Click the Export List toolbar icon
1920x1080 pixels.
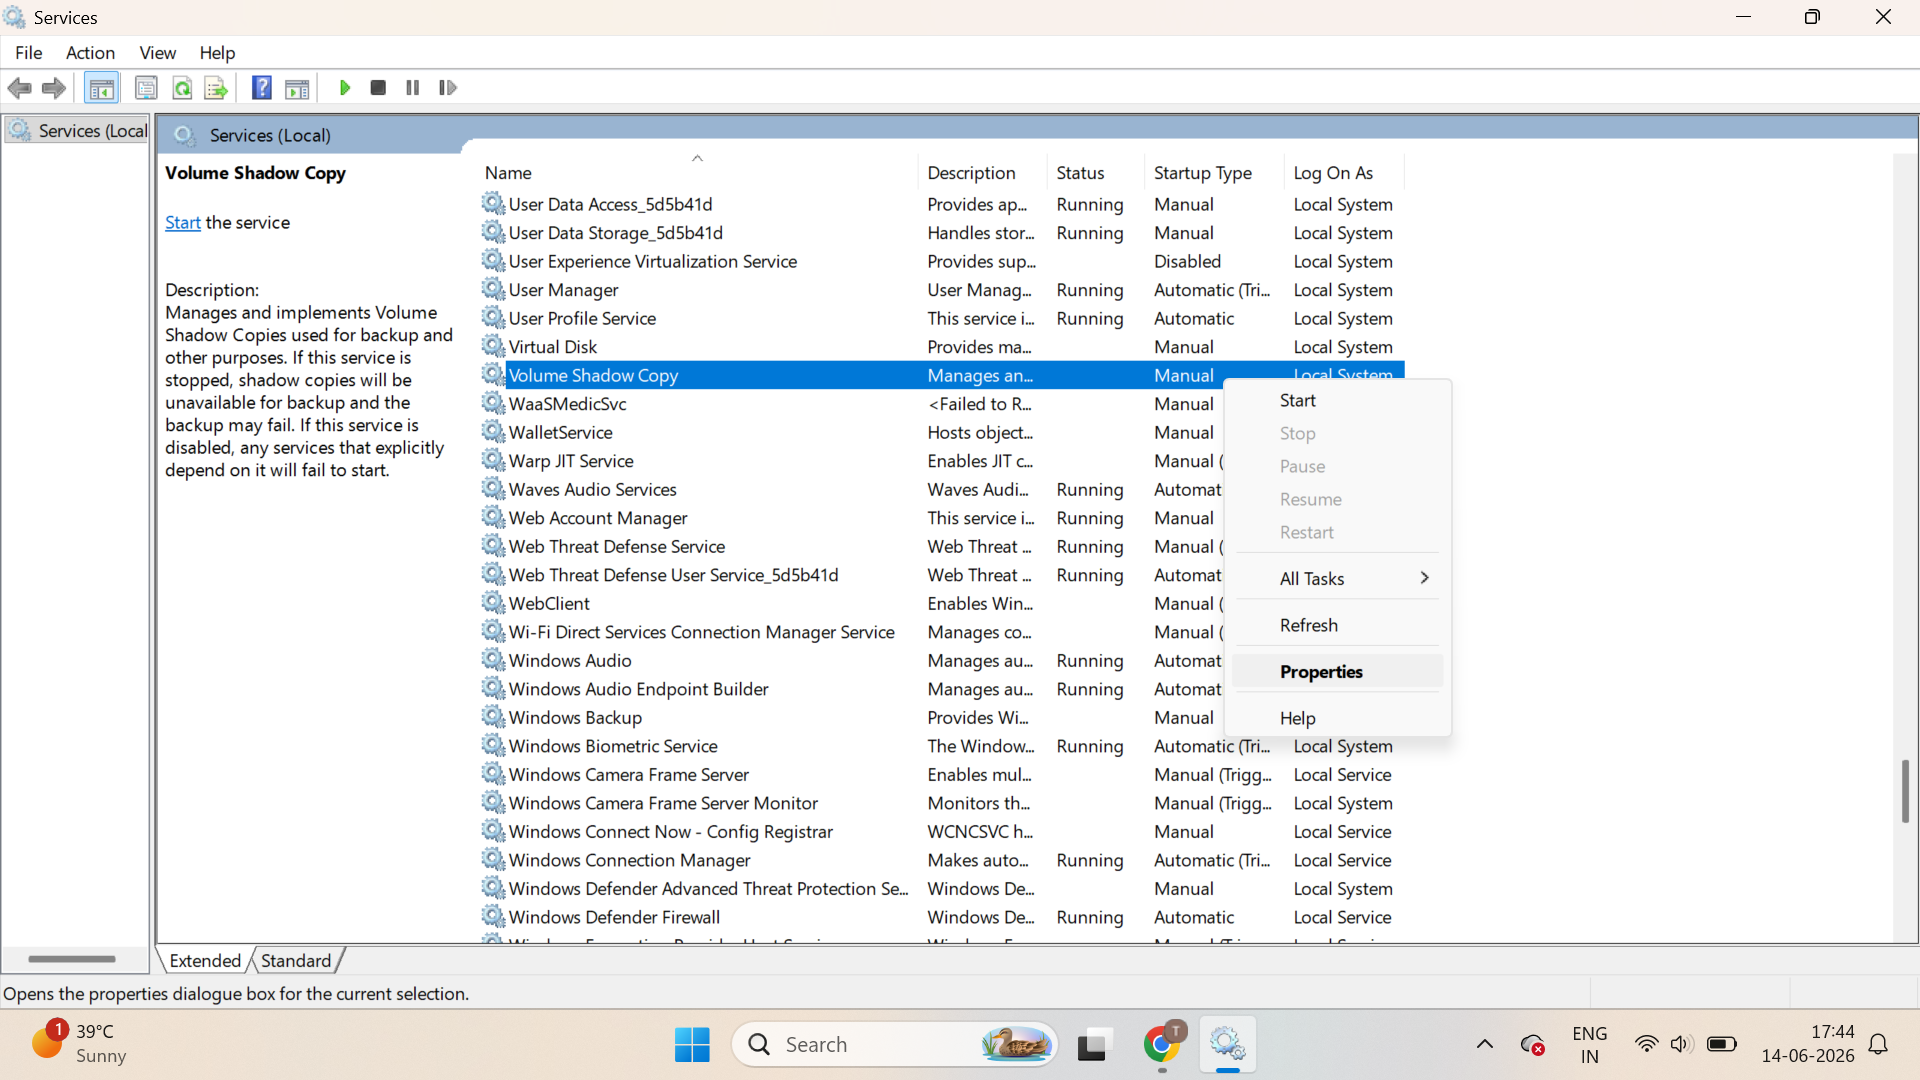coord(216,88)
